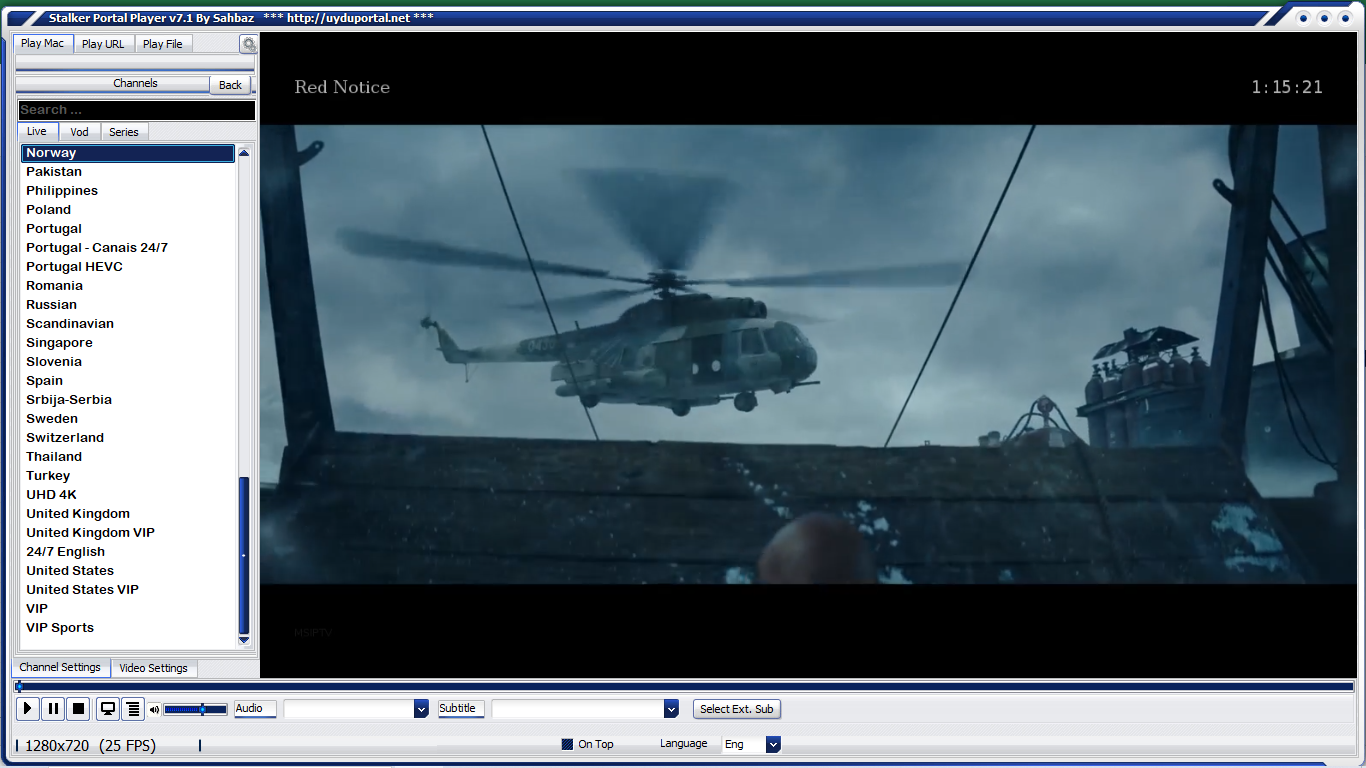Select Switzerland in the channel list
This screenshot has height=768, width=1366.
click(128, 438)
